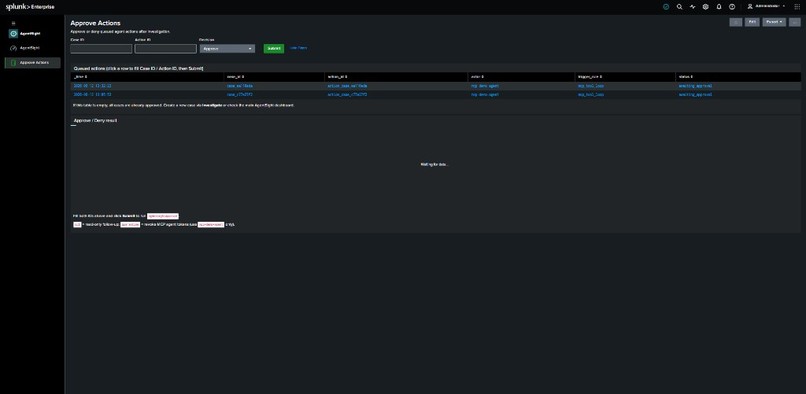Open the Decision dropdown set to Approve

(227, 49)
